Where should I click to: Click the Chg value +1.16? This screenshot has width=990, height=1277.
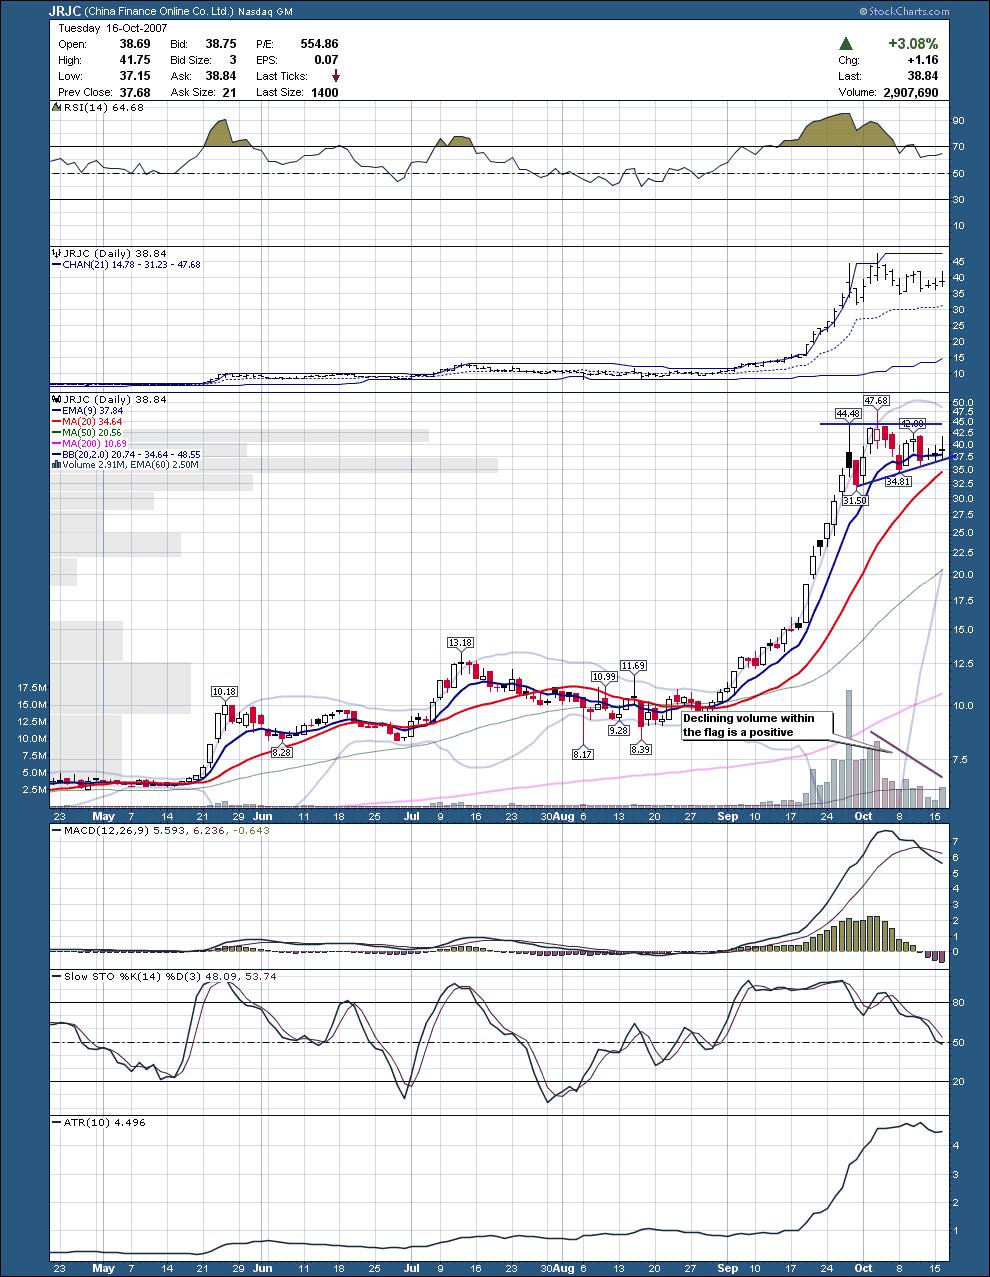tap(922, 60)
